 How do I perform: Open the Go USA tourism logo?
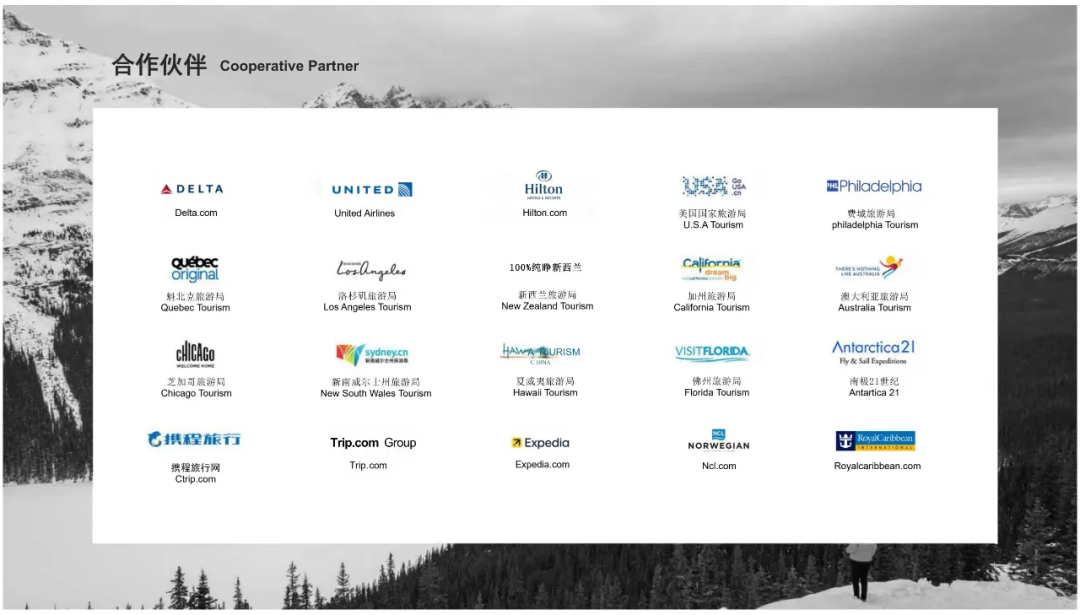[713, 186]
